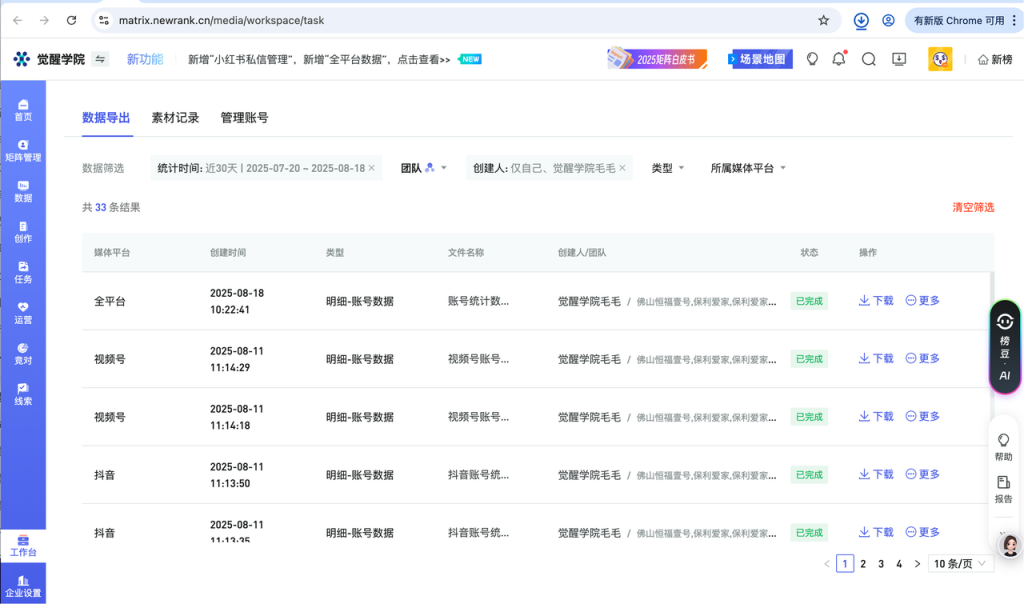This screenshot has height=604, width=1024.
Task: Click the 新功能 announcement link
Action: pyautogui.click(x=145, y=59)
